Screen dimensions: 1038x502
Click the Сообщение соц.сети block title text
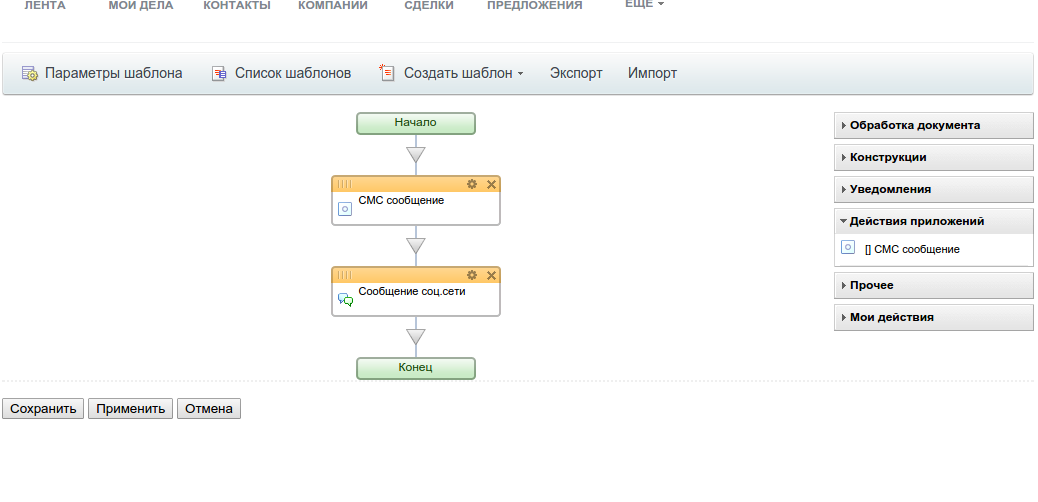412,291
